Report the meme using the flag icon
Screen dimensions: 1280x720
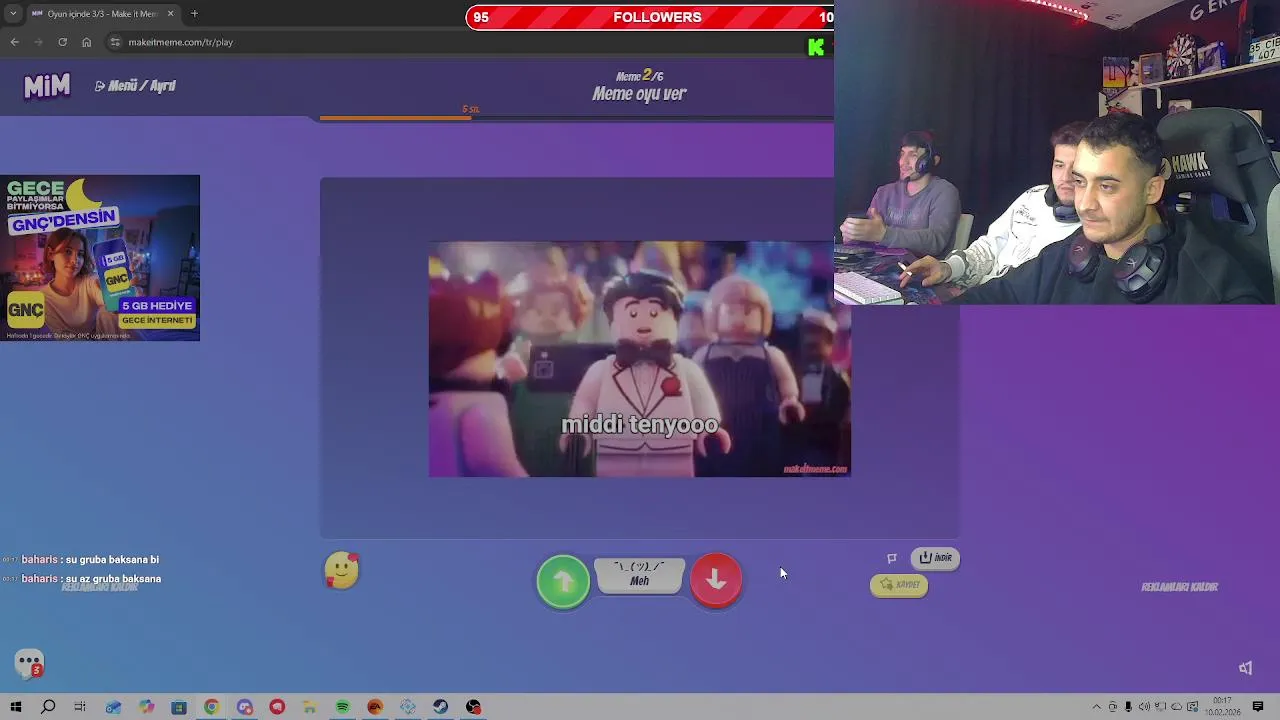pyautogui.click(x=892, y=558)
